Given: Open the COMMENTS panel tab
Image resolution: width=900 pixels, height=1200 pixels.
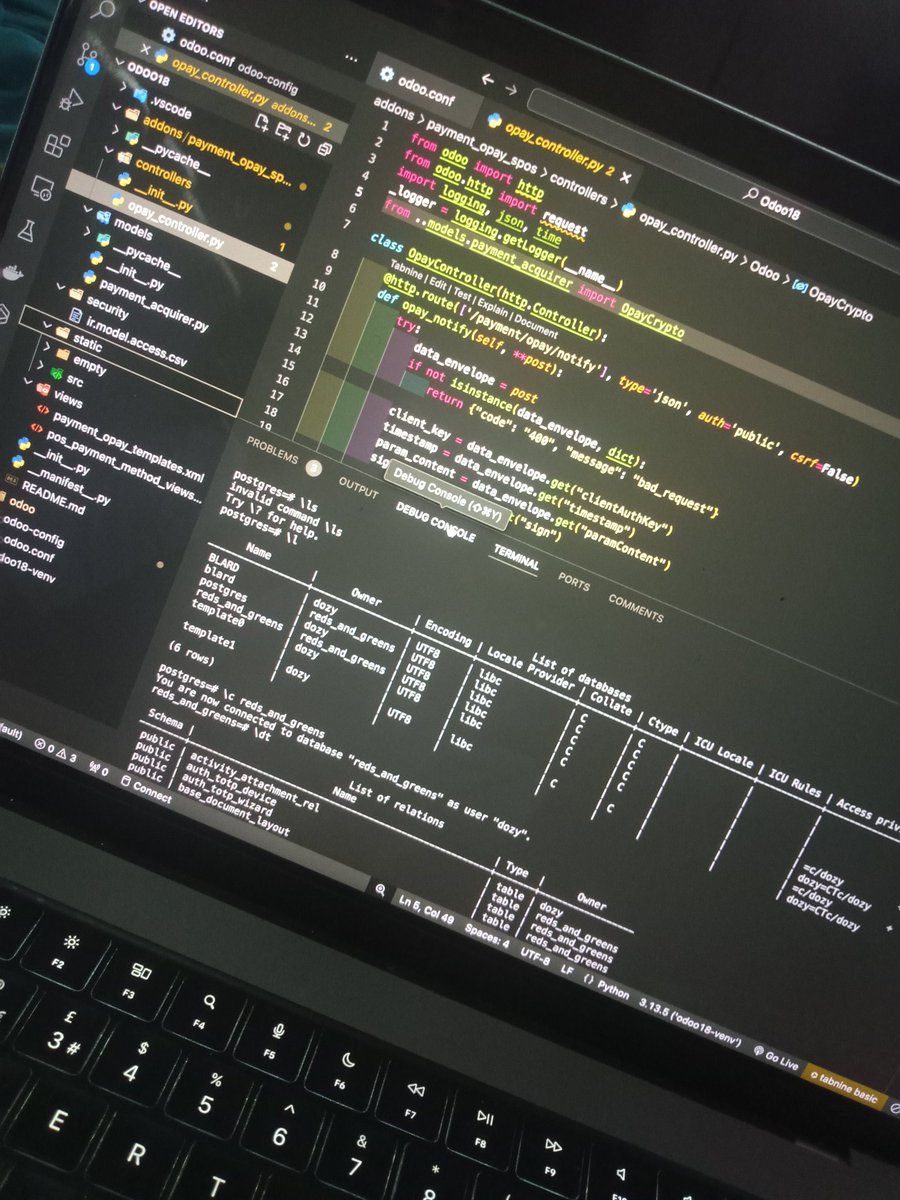Looking at the screenshot, I should click(x=635, y=607).
